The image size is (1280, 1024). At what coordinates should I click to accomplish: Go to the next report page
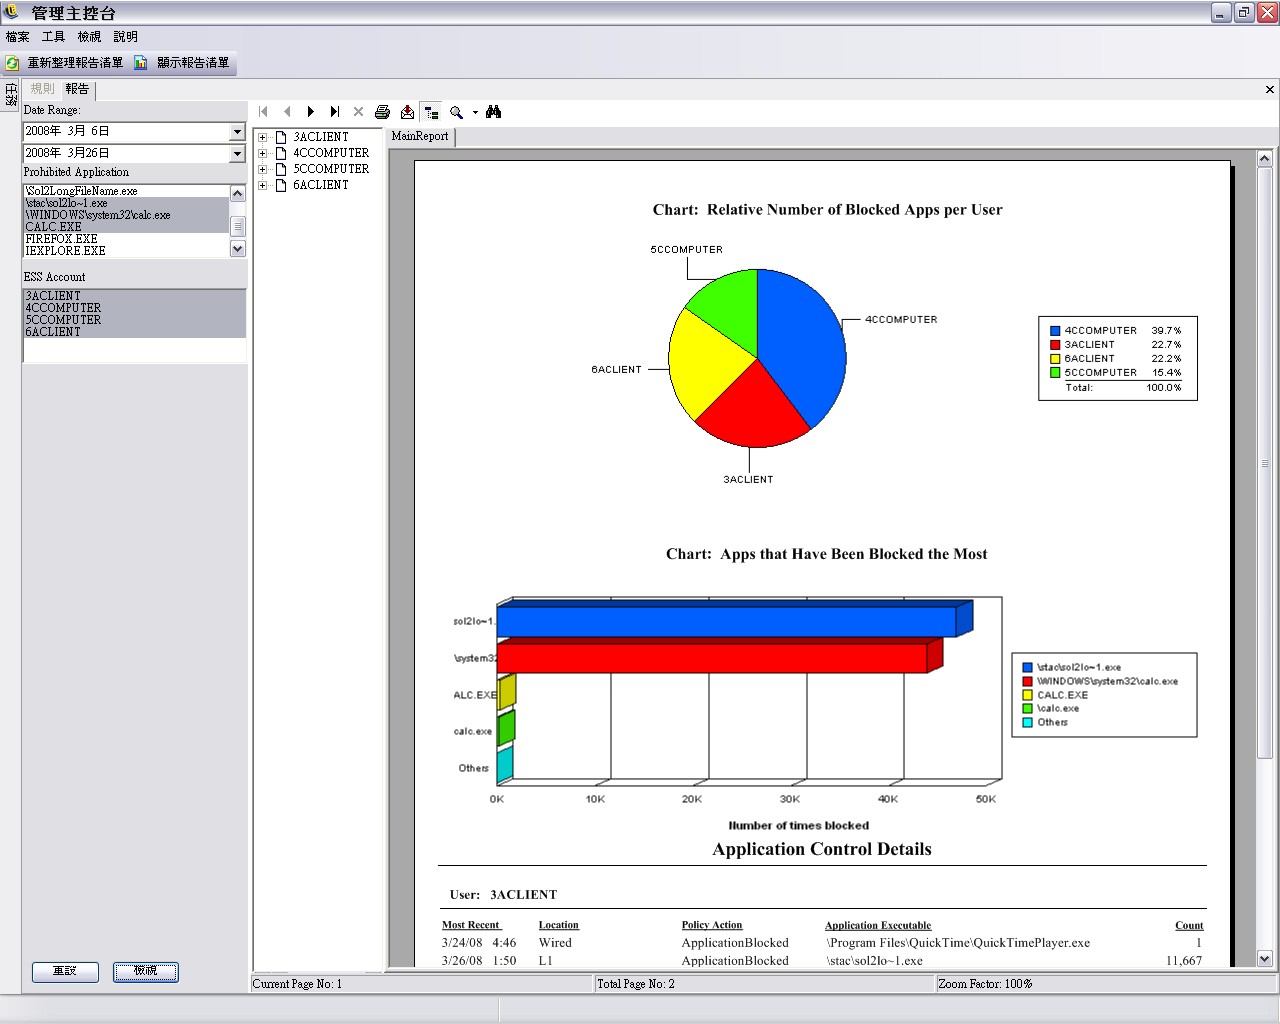coord(311,112)
